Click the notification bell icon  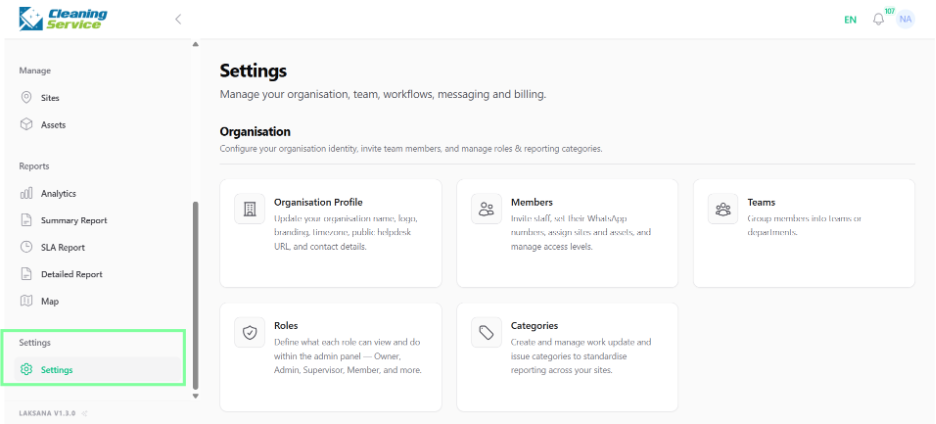pyautogui.click(x=878, y=19)
